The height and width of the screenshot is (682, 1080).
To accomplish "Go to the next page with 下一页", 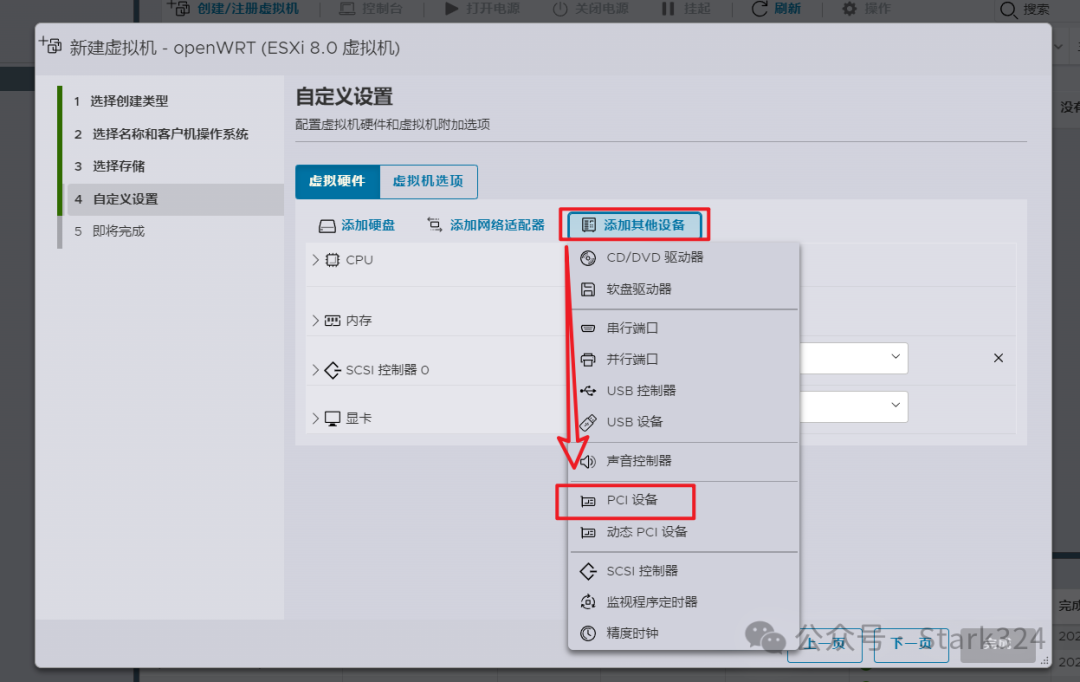I will tap(911, 644).
